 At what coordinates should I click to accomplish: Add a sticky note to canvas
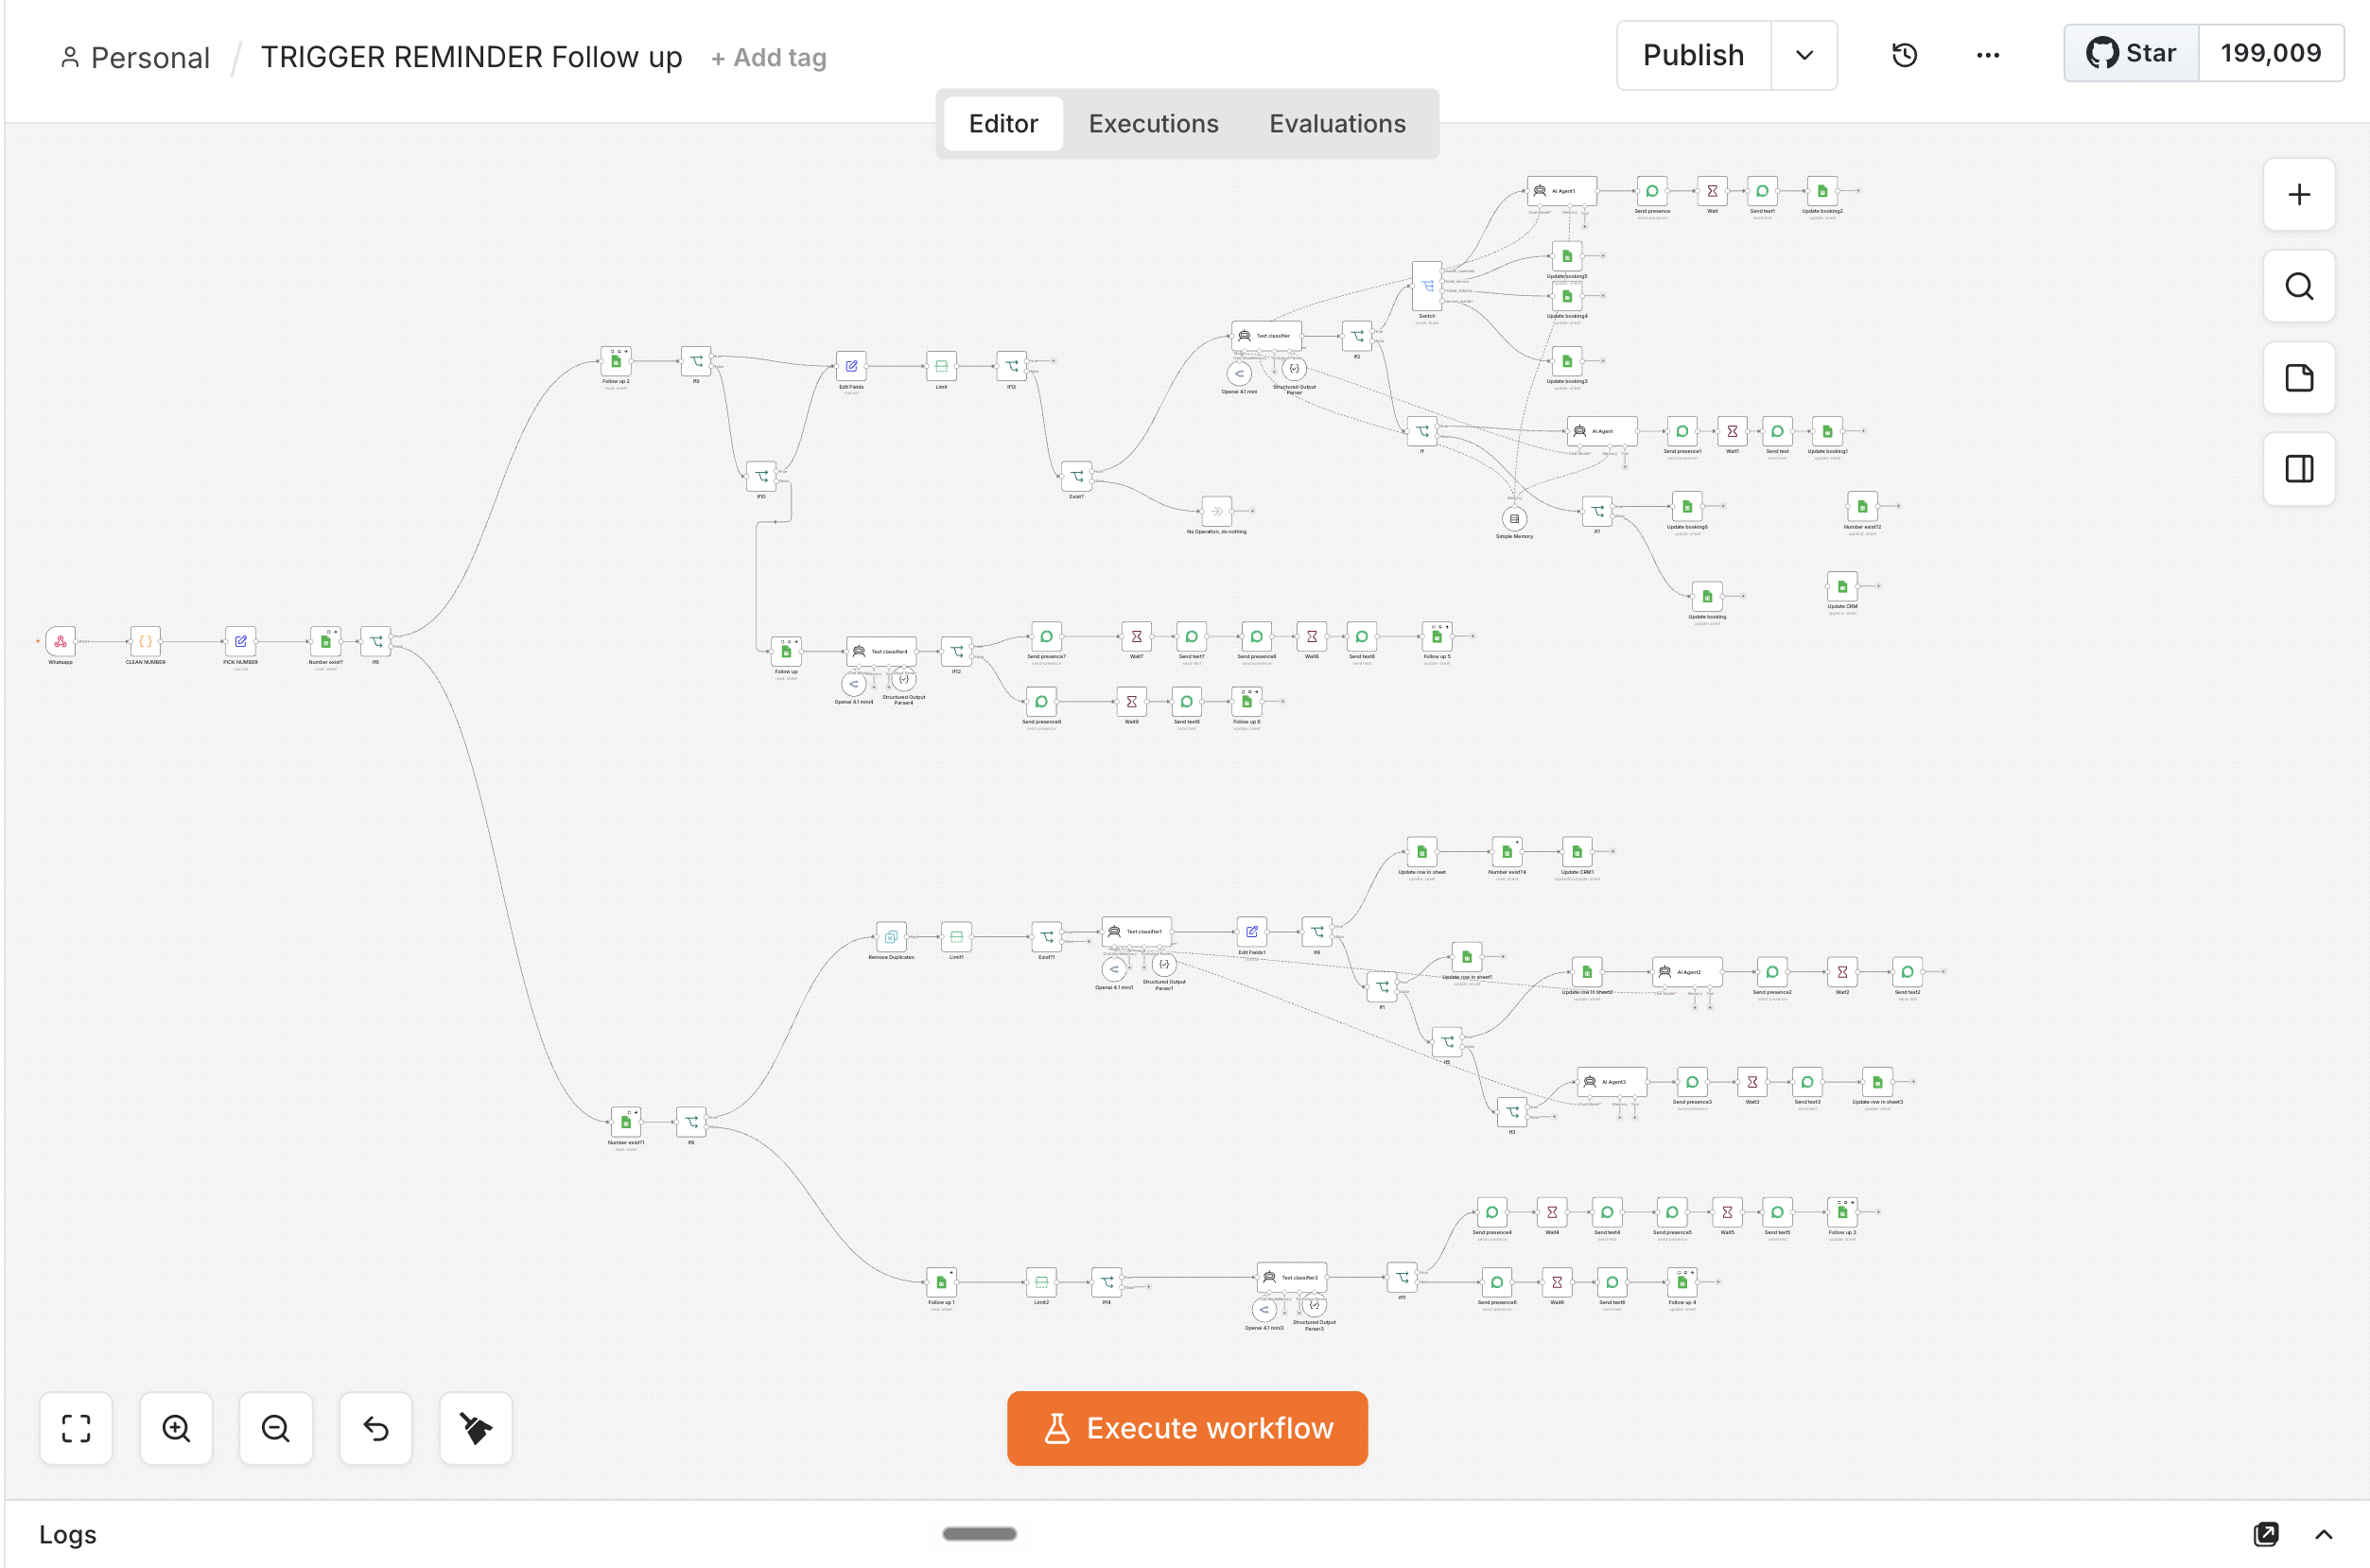click(x=2299, y=377)
